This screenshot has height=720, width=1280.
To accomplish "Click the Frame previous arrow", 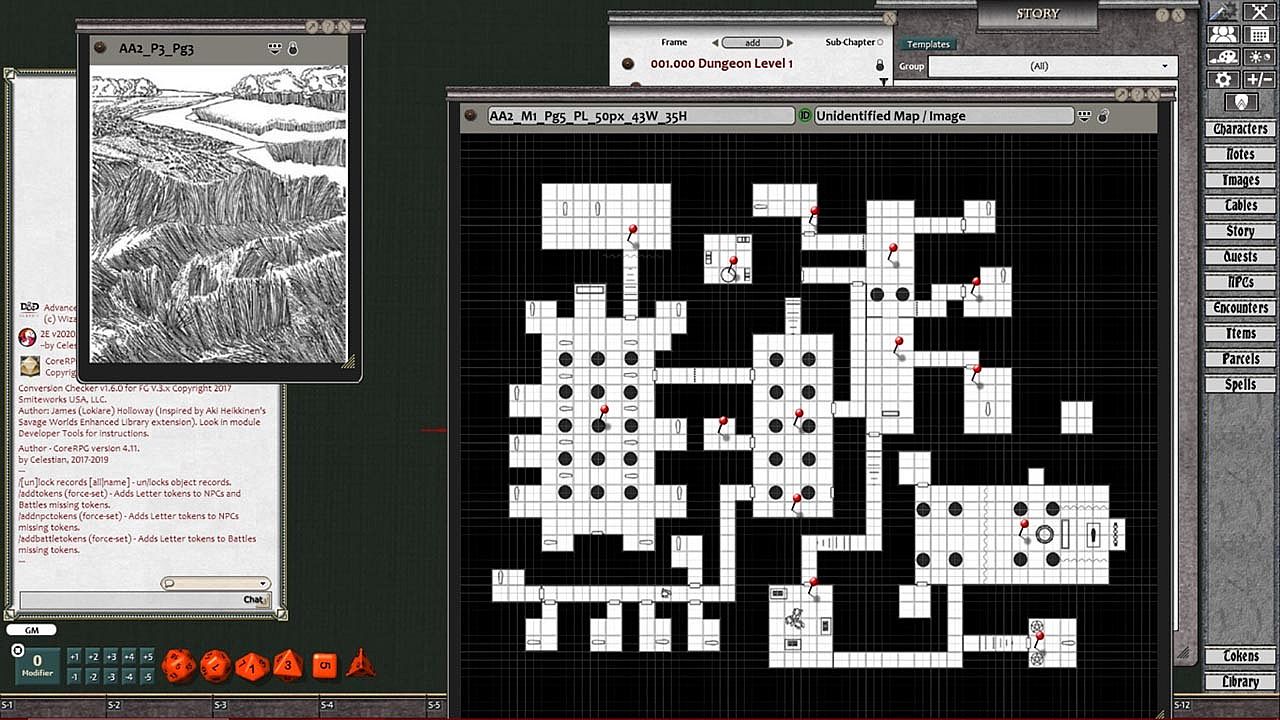I will click(x=715, y=43).
